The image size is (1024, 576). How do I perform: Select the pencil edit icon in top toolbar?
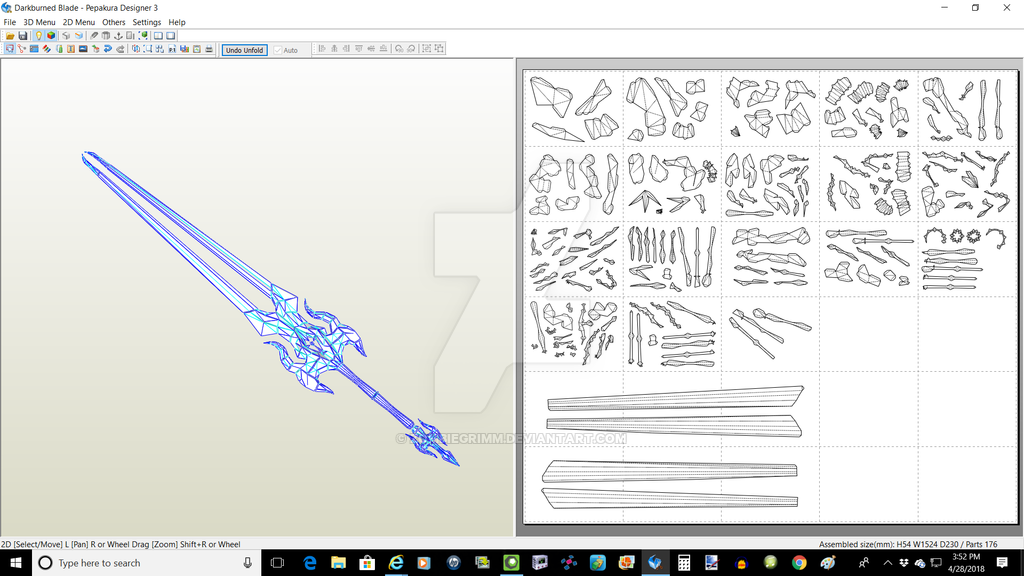[x=93, y=36]
